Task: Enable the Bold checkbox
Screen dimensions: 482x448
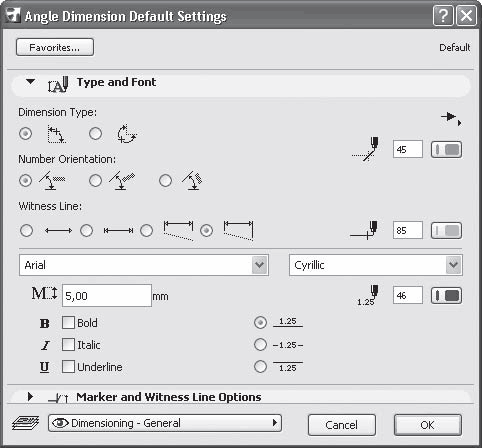Action: point(68,323)
